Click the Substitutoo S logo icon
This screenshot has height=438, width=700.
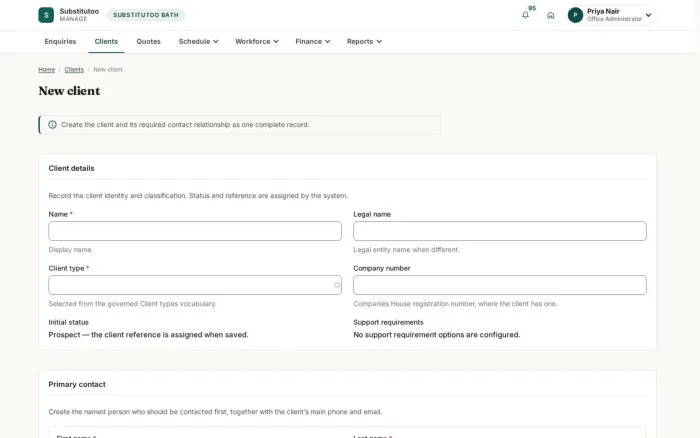(x=46, y=15)
